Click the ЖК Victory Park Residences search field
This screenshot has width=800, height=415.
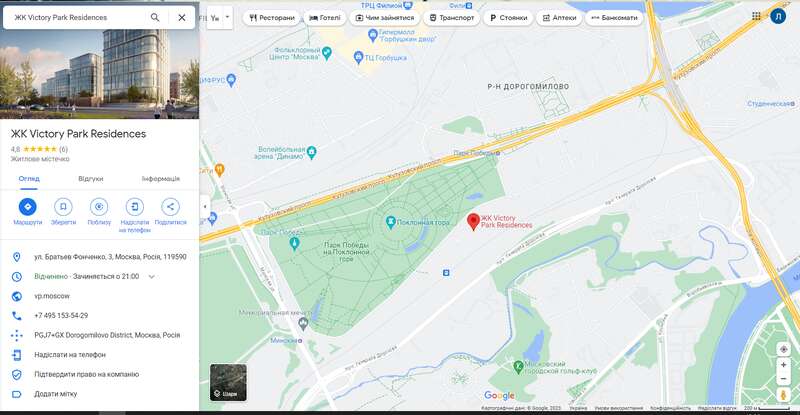coord(77,17)
